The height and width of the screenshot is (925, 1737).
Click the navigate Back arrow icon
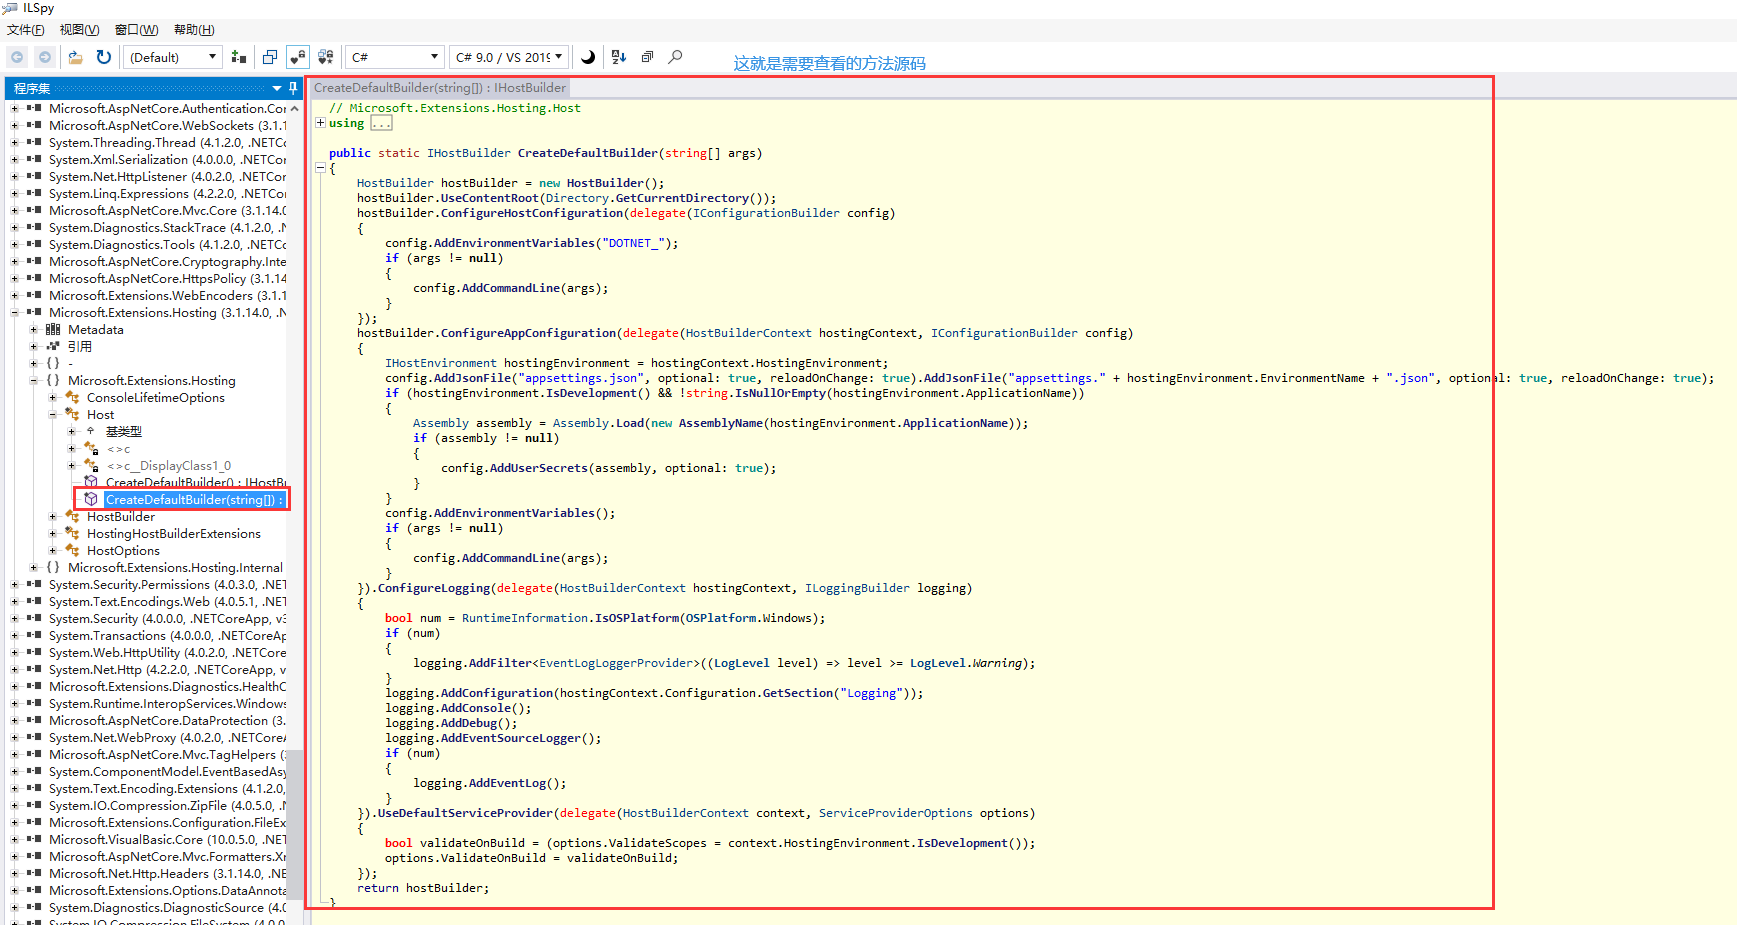click(17, 57)
